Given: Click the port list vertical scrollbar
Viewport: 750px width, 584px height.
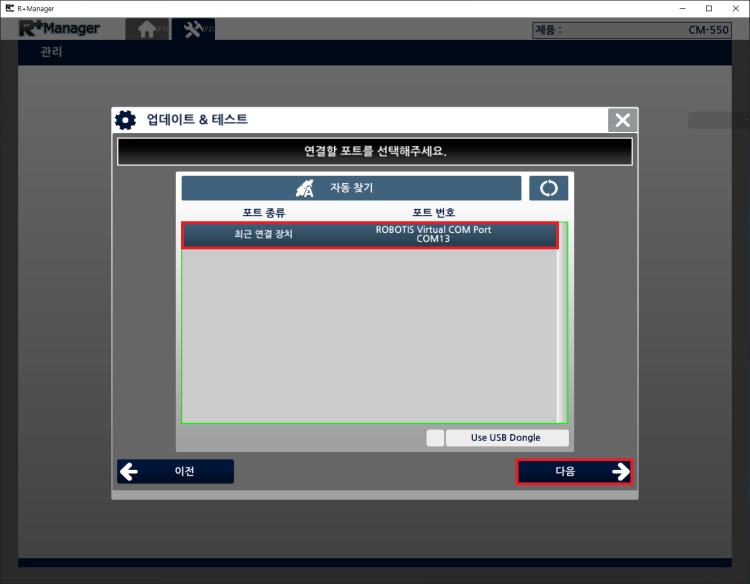Looking at the screenshot, I should 561,320.
